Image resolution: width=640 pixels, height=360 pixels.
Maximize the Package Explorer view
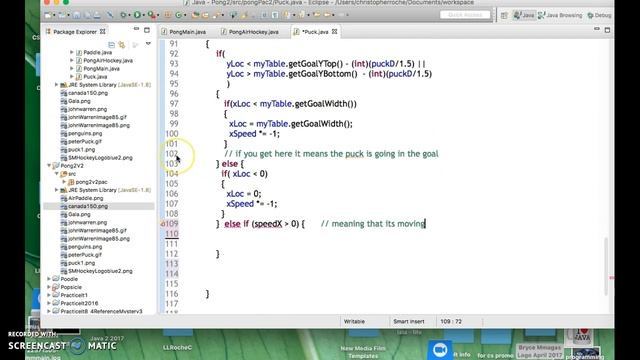147,30
